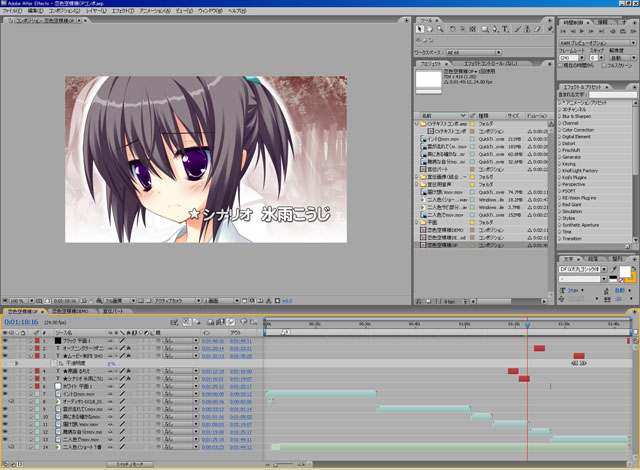Screen dimensions: 640x470
Task: Select the Pan Behind tool
Action: [473, 29]
